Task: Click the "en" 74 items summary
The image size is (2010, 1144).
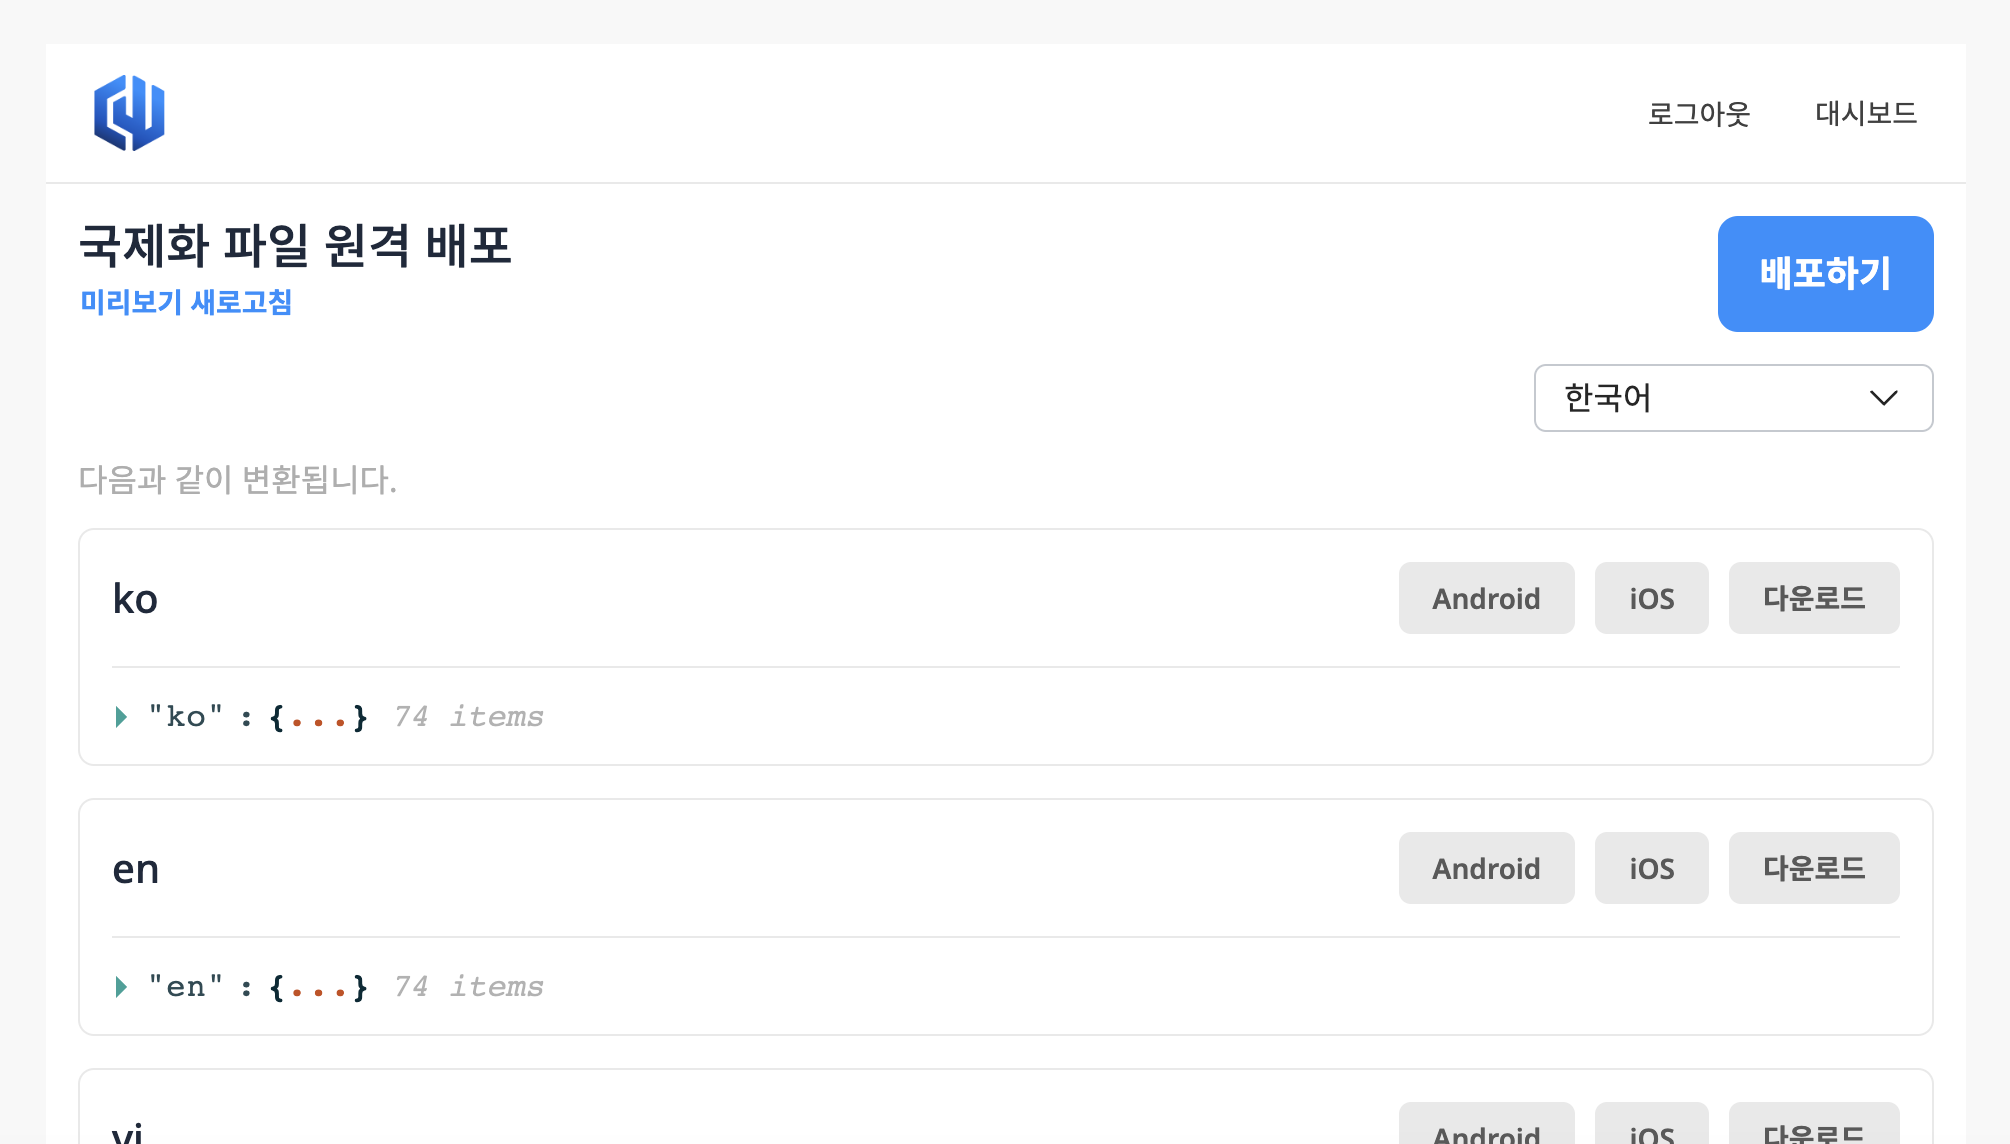Action: point(468,987)
